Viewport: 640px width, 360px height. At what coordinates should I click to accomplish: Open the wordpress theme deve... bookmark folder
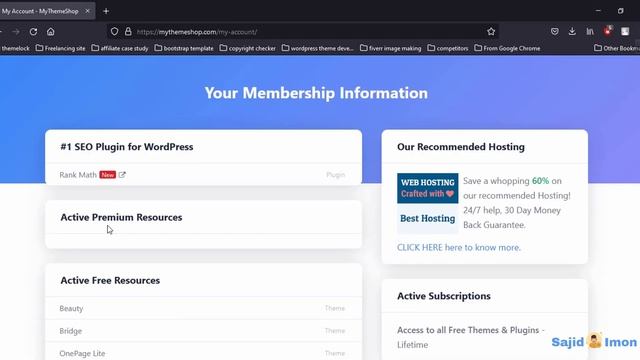[x=318, y=48]
